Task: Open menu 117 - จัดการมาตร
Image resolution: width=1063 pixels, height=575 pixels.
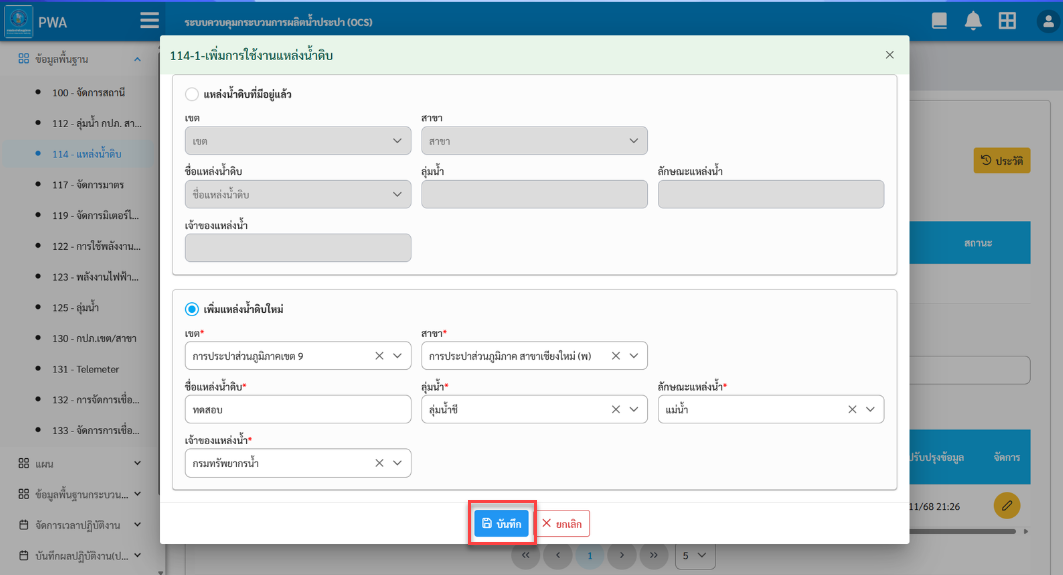Action: click(x=88, y=184)
